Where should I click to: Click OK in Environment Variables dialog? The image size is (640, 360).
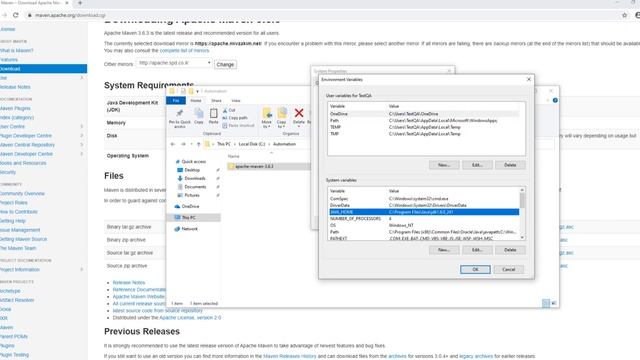click(475, 269)
